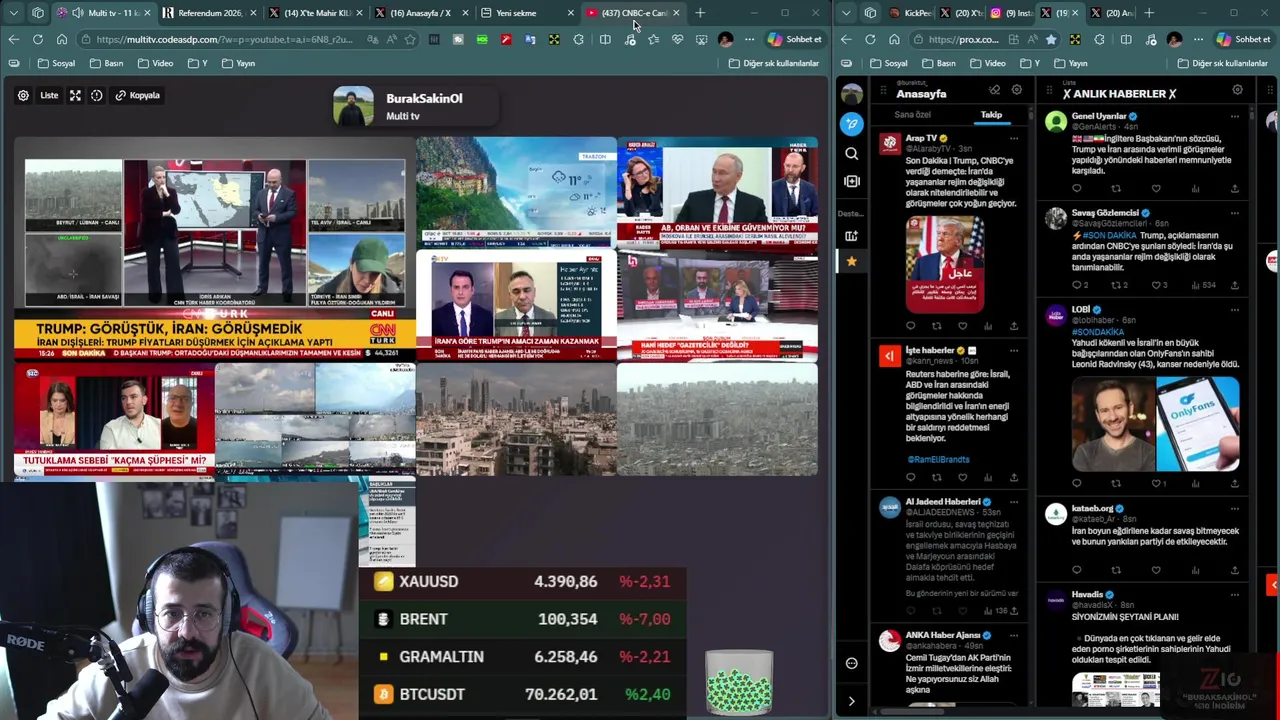Reload the Multi tv page
The height and width of the screenshot is (720, 1280).
coord(37,39)
